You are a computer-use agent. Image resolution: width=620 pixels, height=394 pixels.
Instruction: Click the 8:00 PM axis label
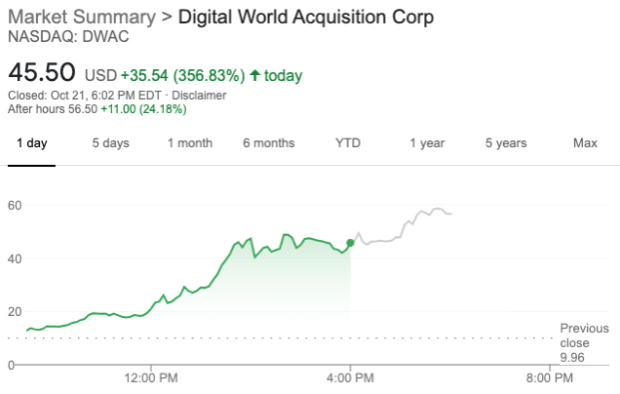[550, 378]
